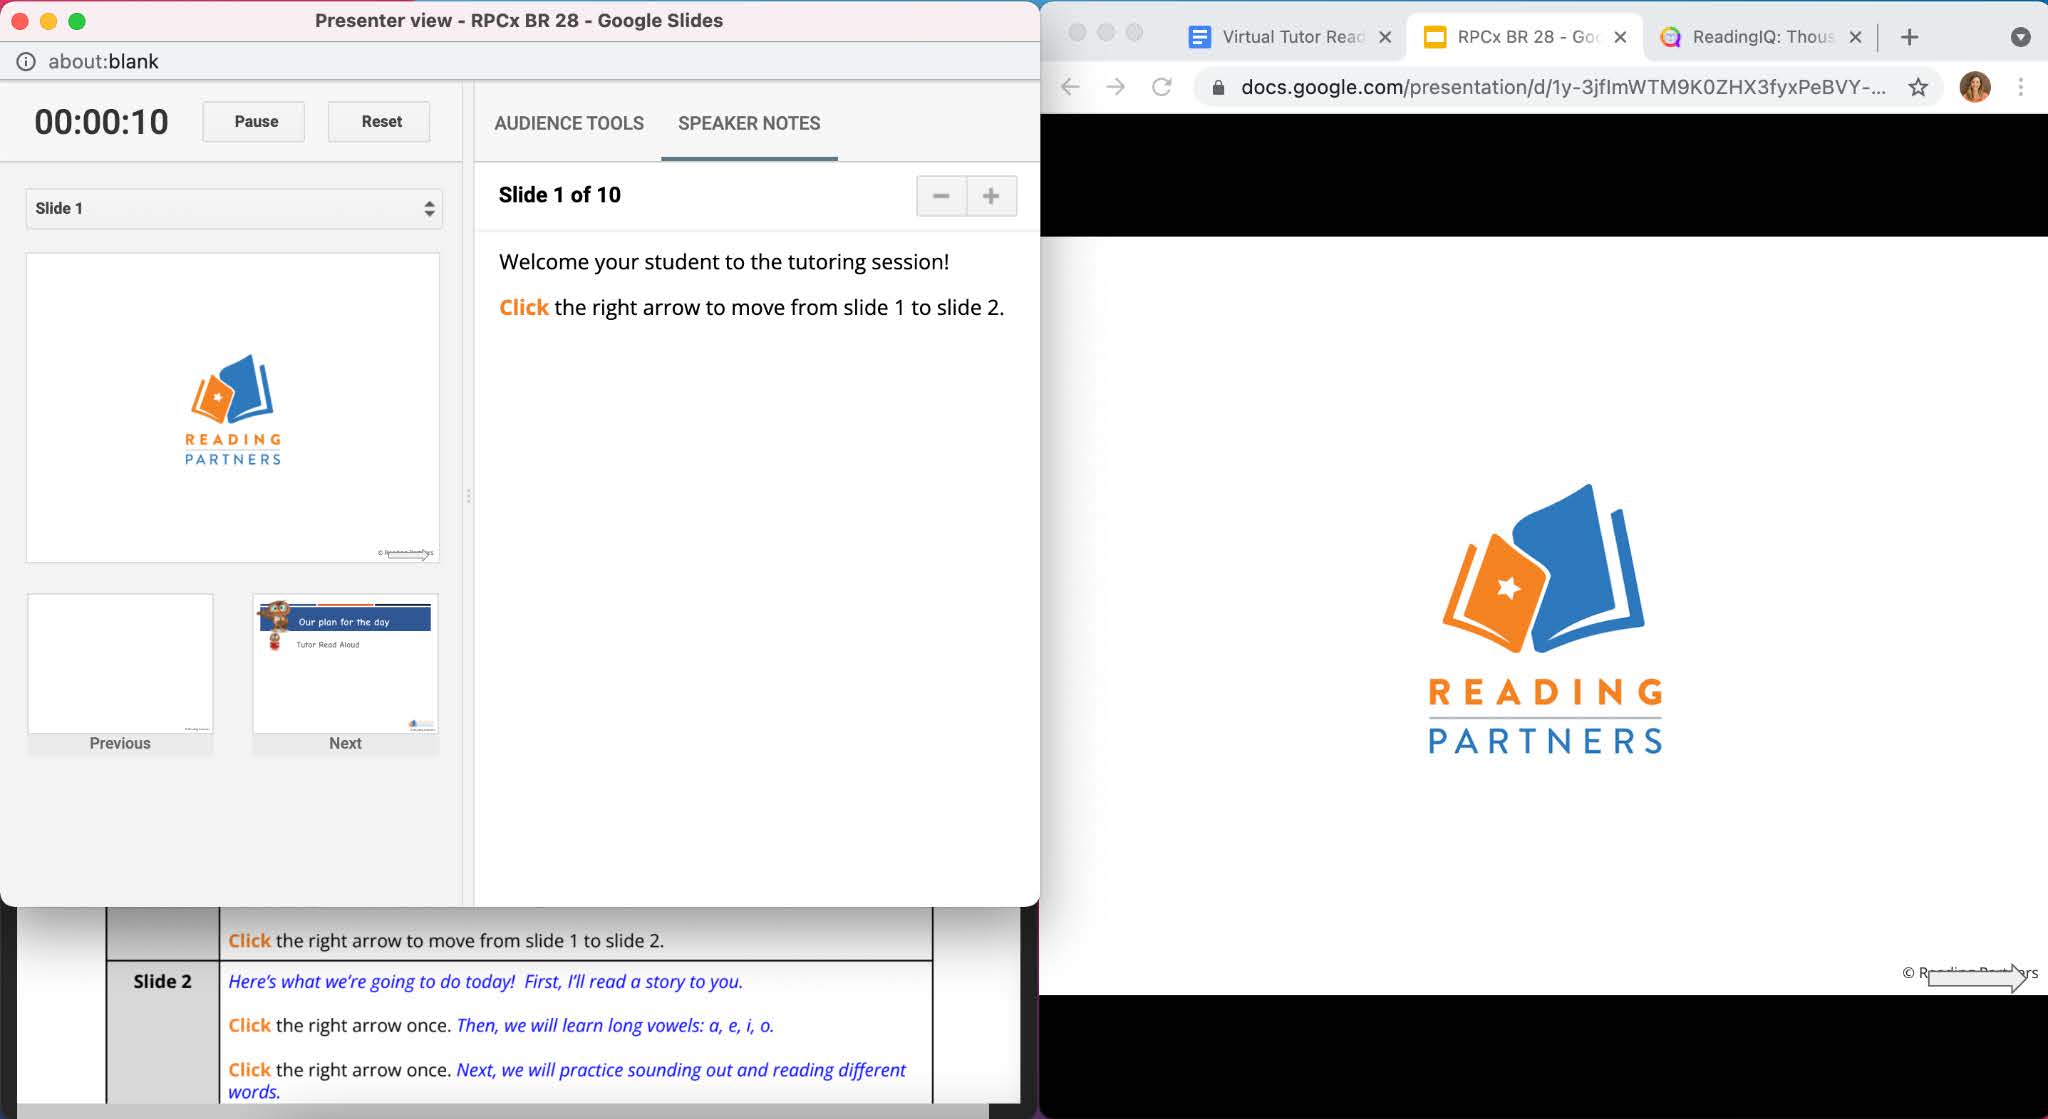
Task: Click the 00:00:10 timer display
Action: point(101,122)
